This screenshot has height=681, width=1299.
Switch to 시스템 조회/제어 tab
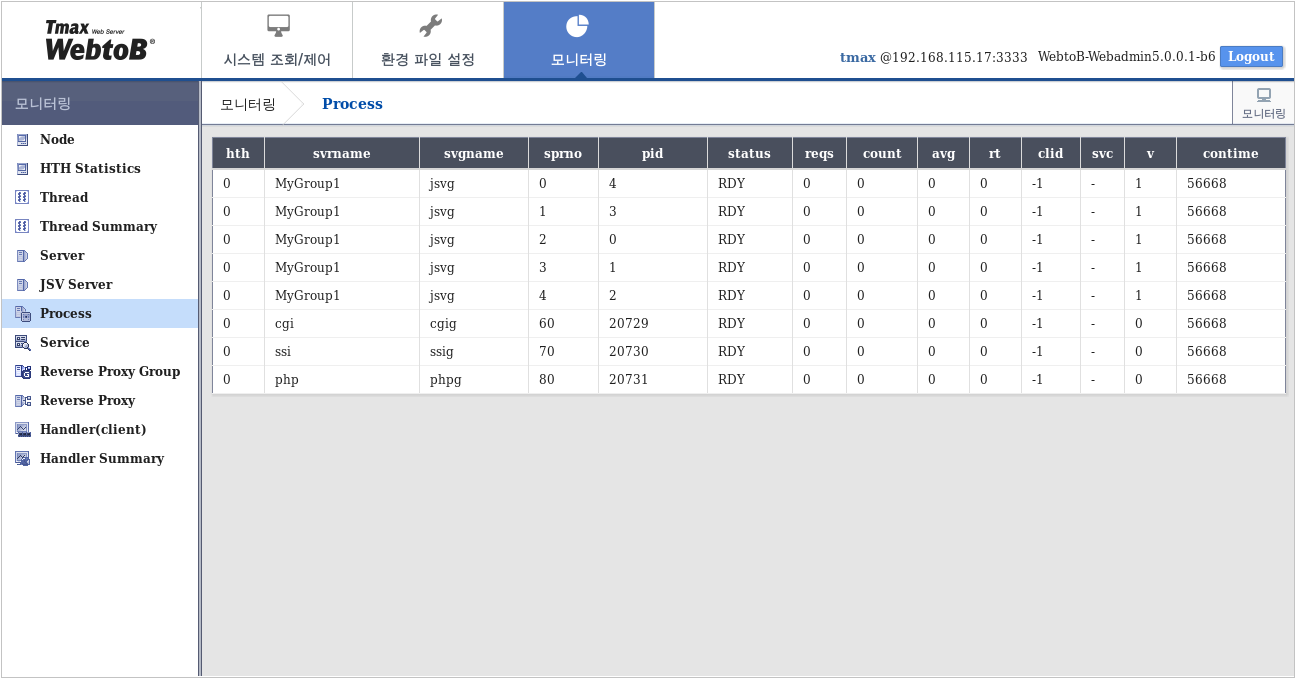pos(277,40)
